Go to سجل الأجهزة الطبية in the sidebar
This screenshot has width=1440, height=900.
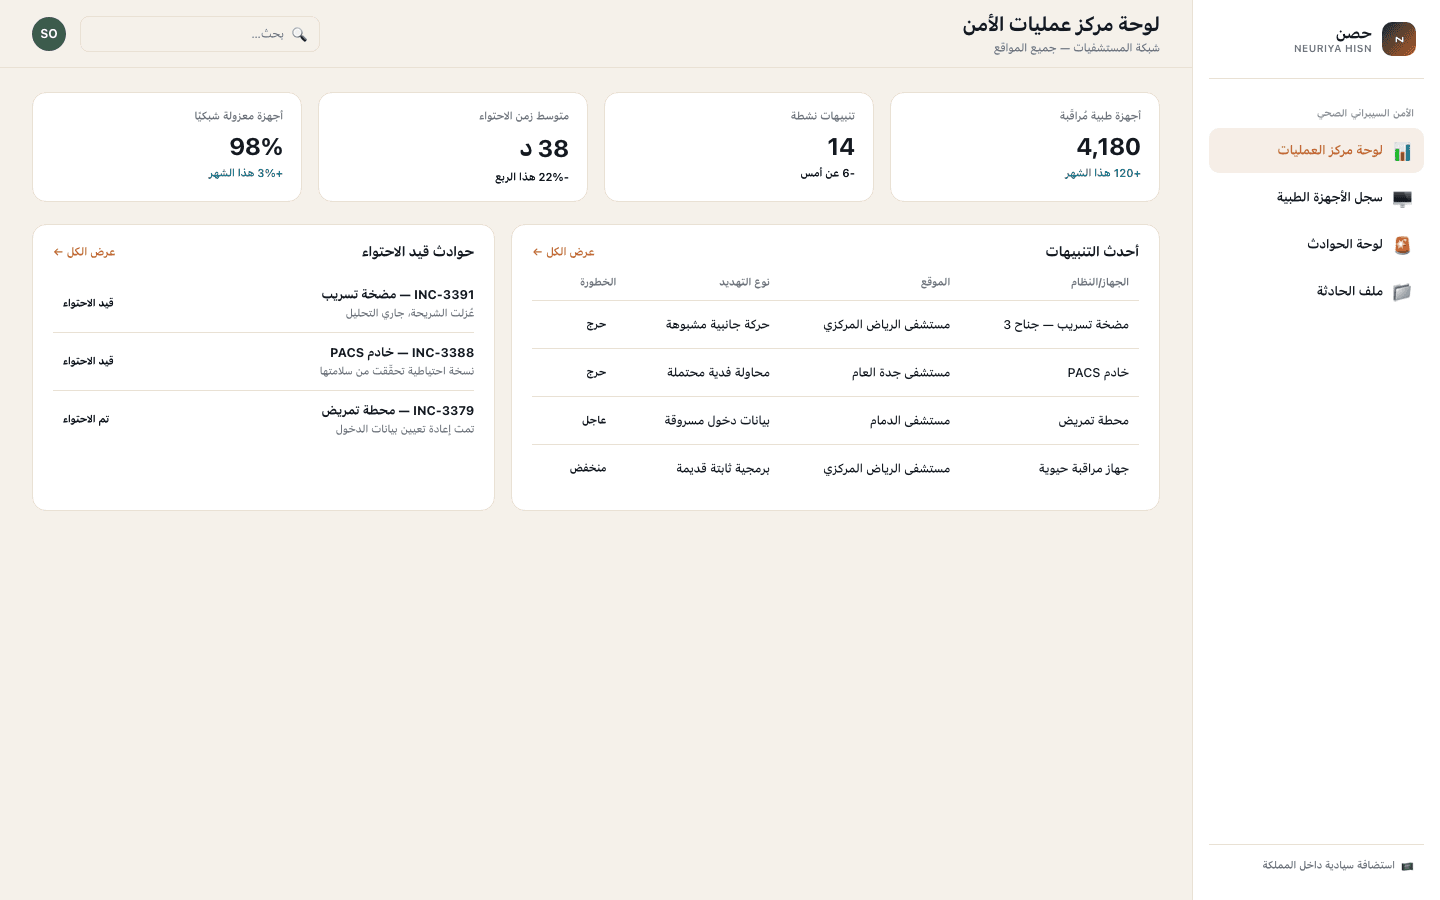coord(1316,198)
